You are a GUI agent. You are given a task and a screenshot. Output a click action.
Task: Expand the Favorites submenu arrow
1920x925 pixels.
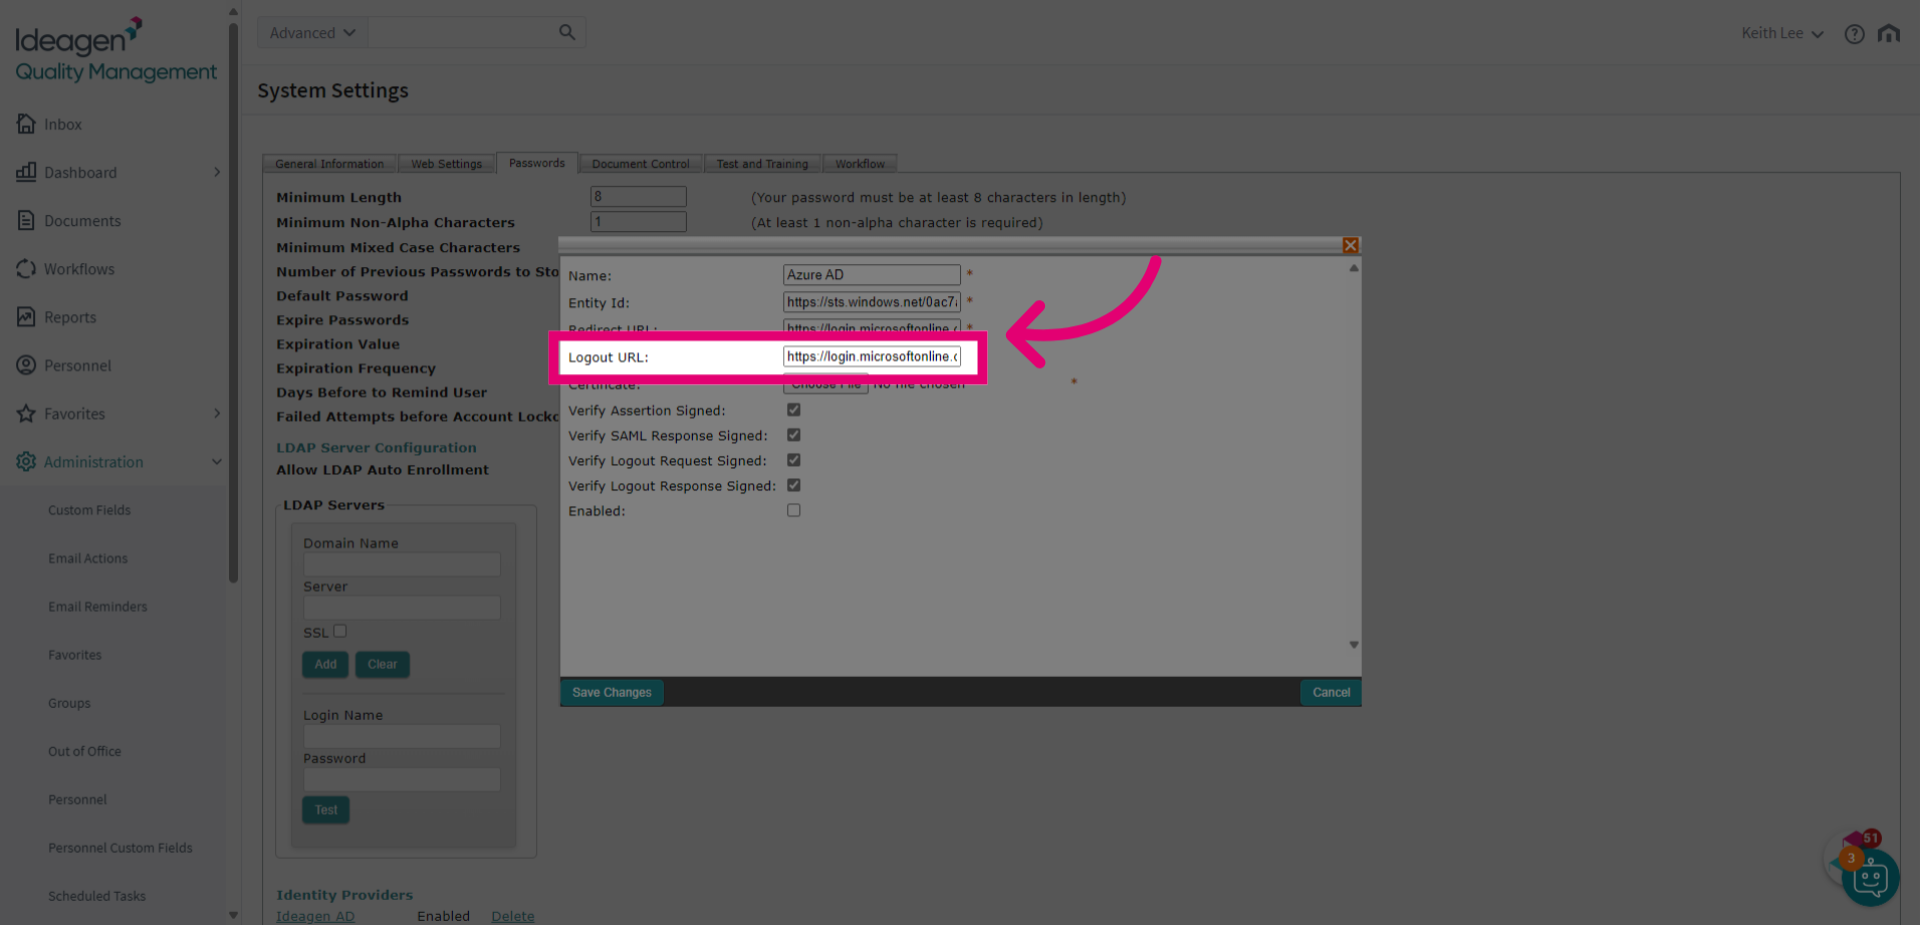(x=216, y=413)
